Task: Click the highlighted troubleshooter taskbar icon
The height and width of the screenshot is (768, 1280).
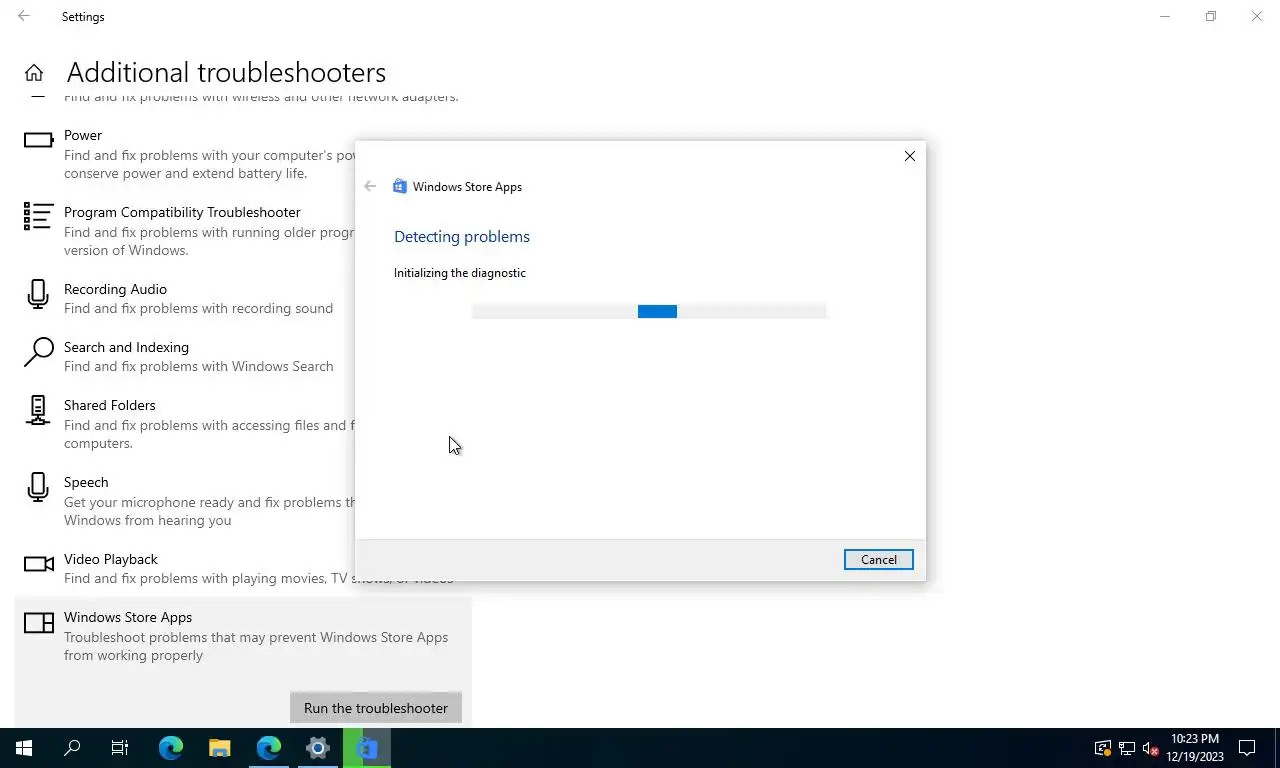Action: click(x=367, y=748)
